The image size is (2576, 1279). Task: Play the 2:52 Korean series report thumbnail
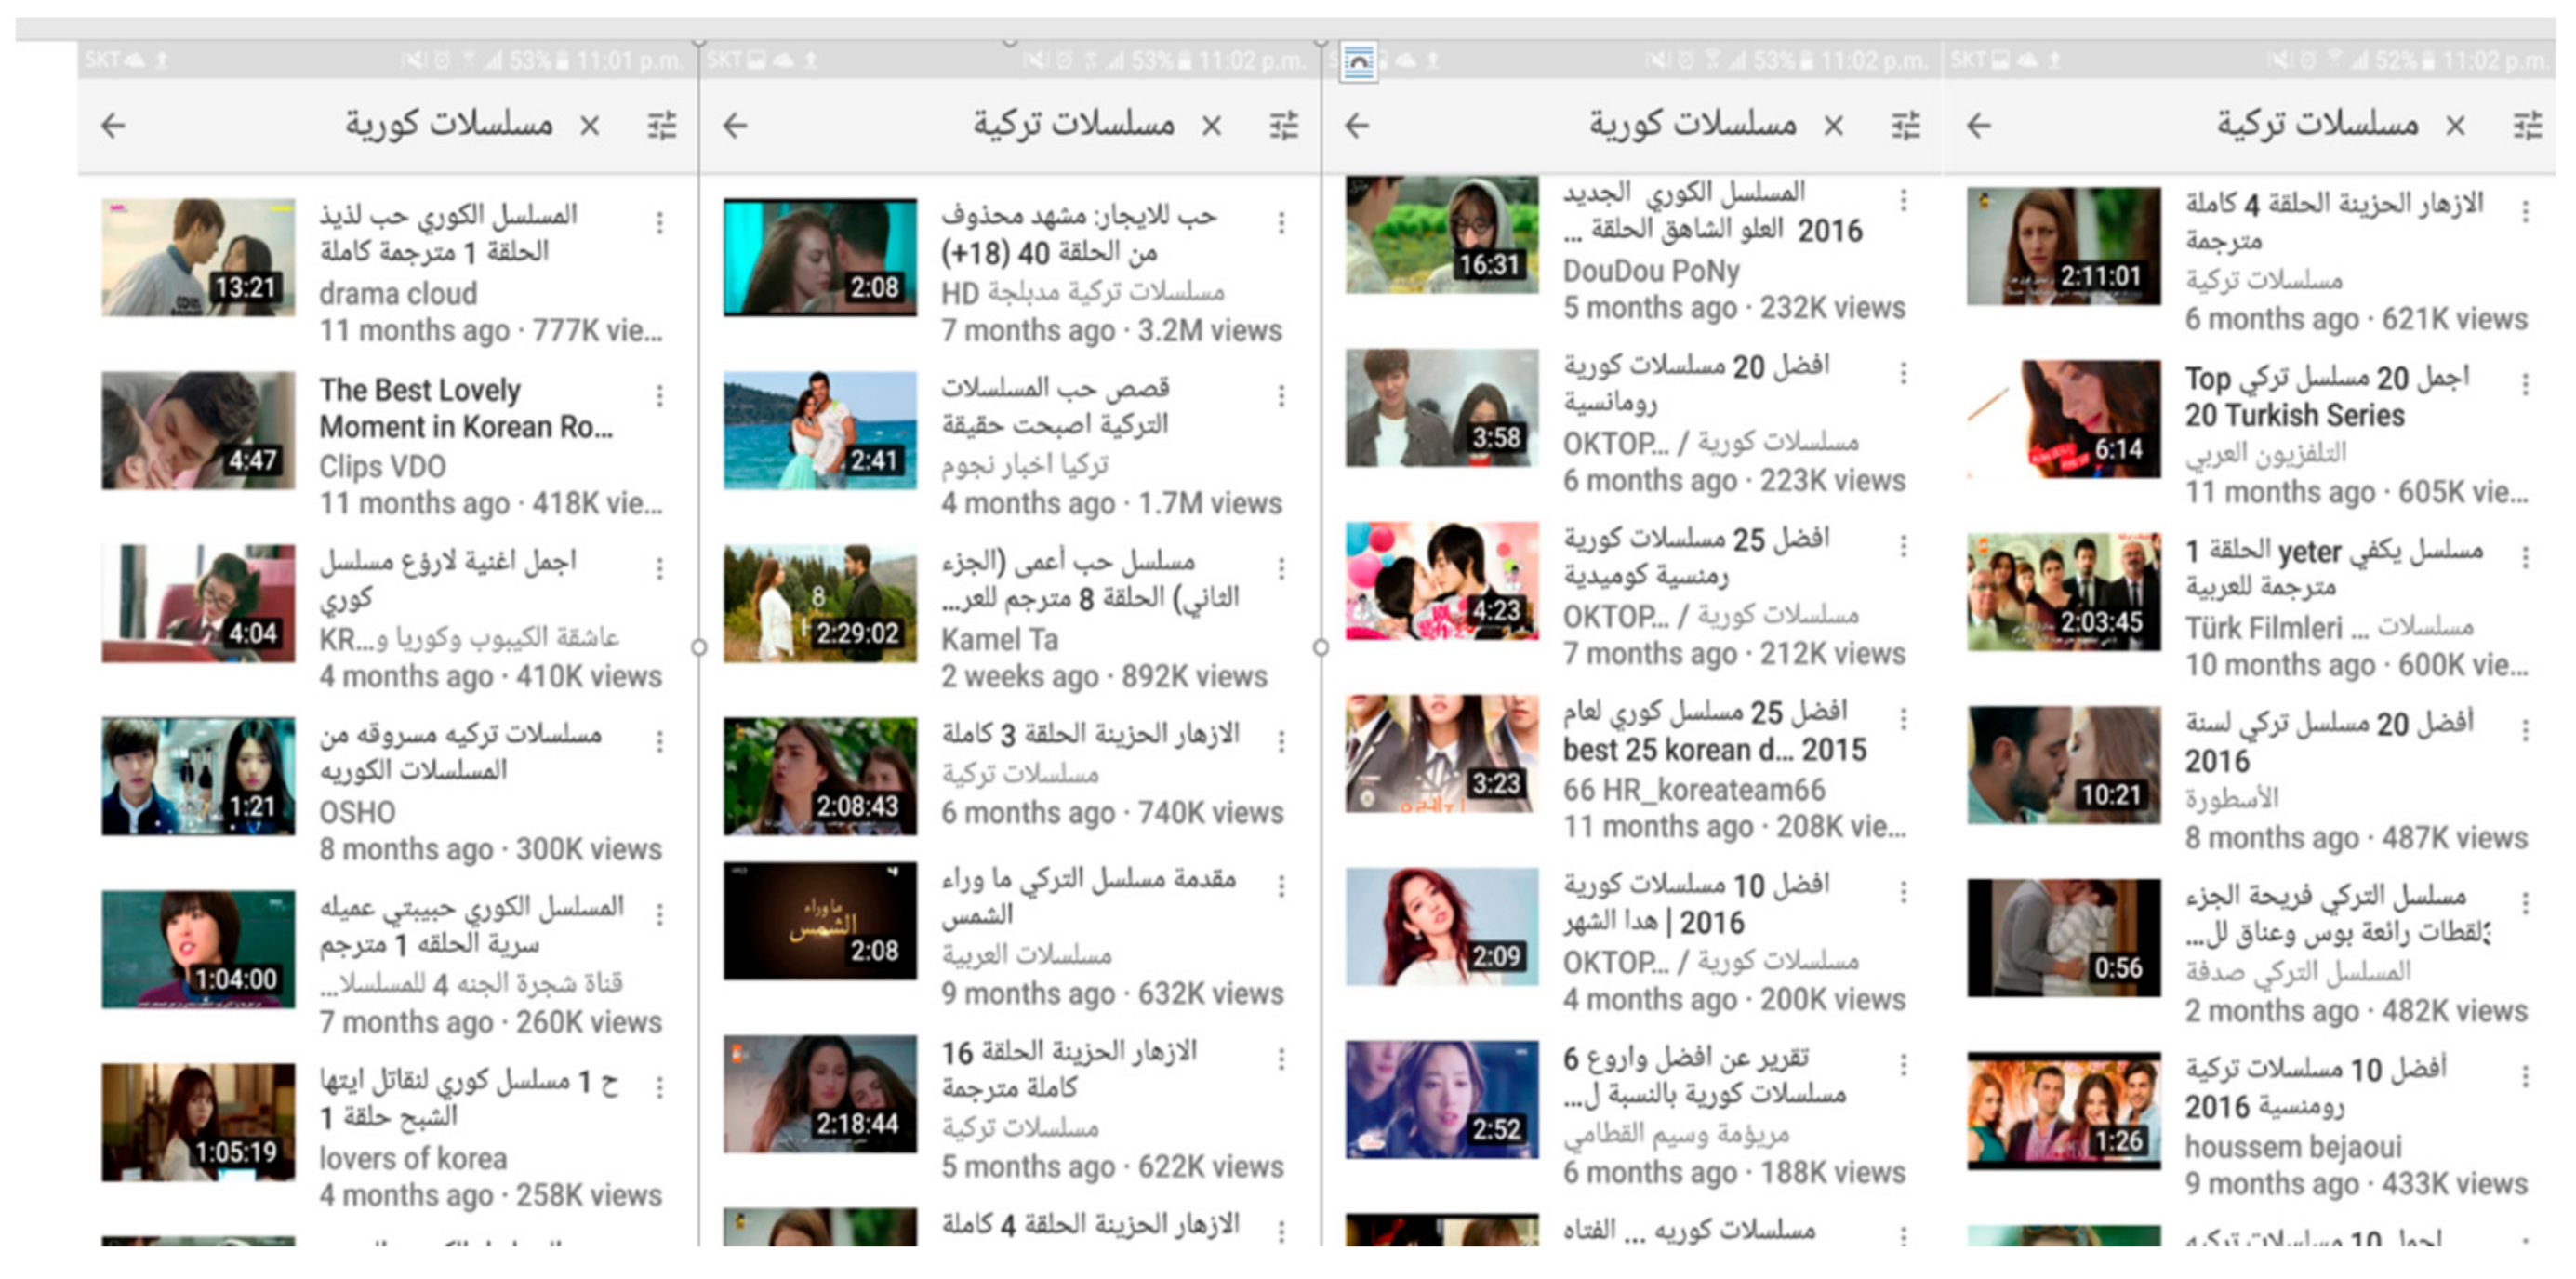[1442, 1100]
